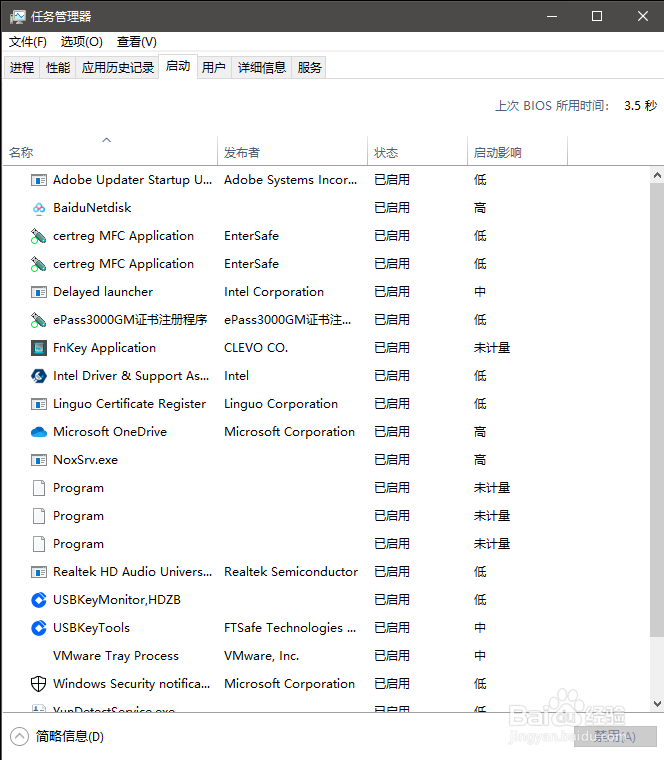Image resolution: width=664 pixels, height=760 pixels.
Task: Switch to the 进程 tab
Action: tap(22, 67)
